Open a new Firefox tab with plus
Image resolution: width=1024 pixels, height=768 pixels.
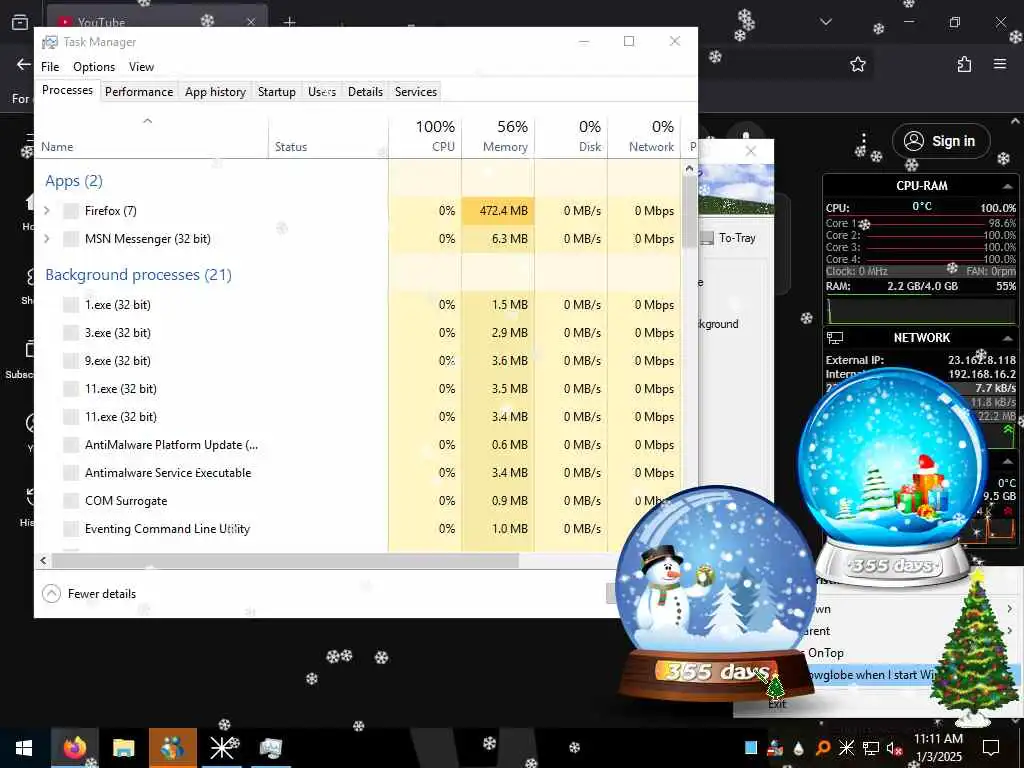point(289,22)
